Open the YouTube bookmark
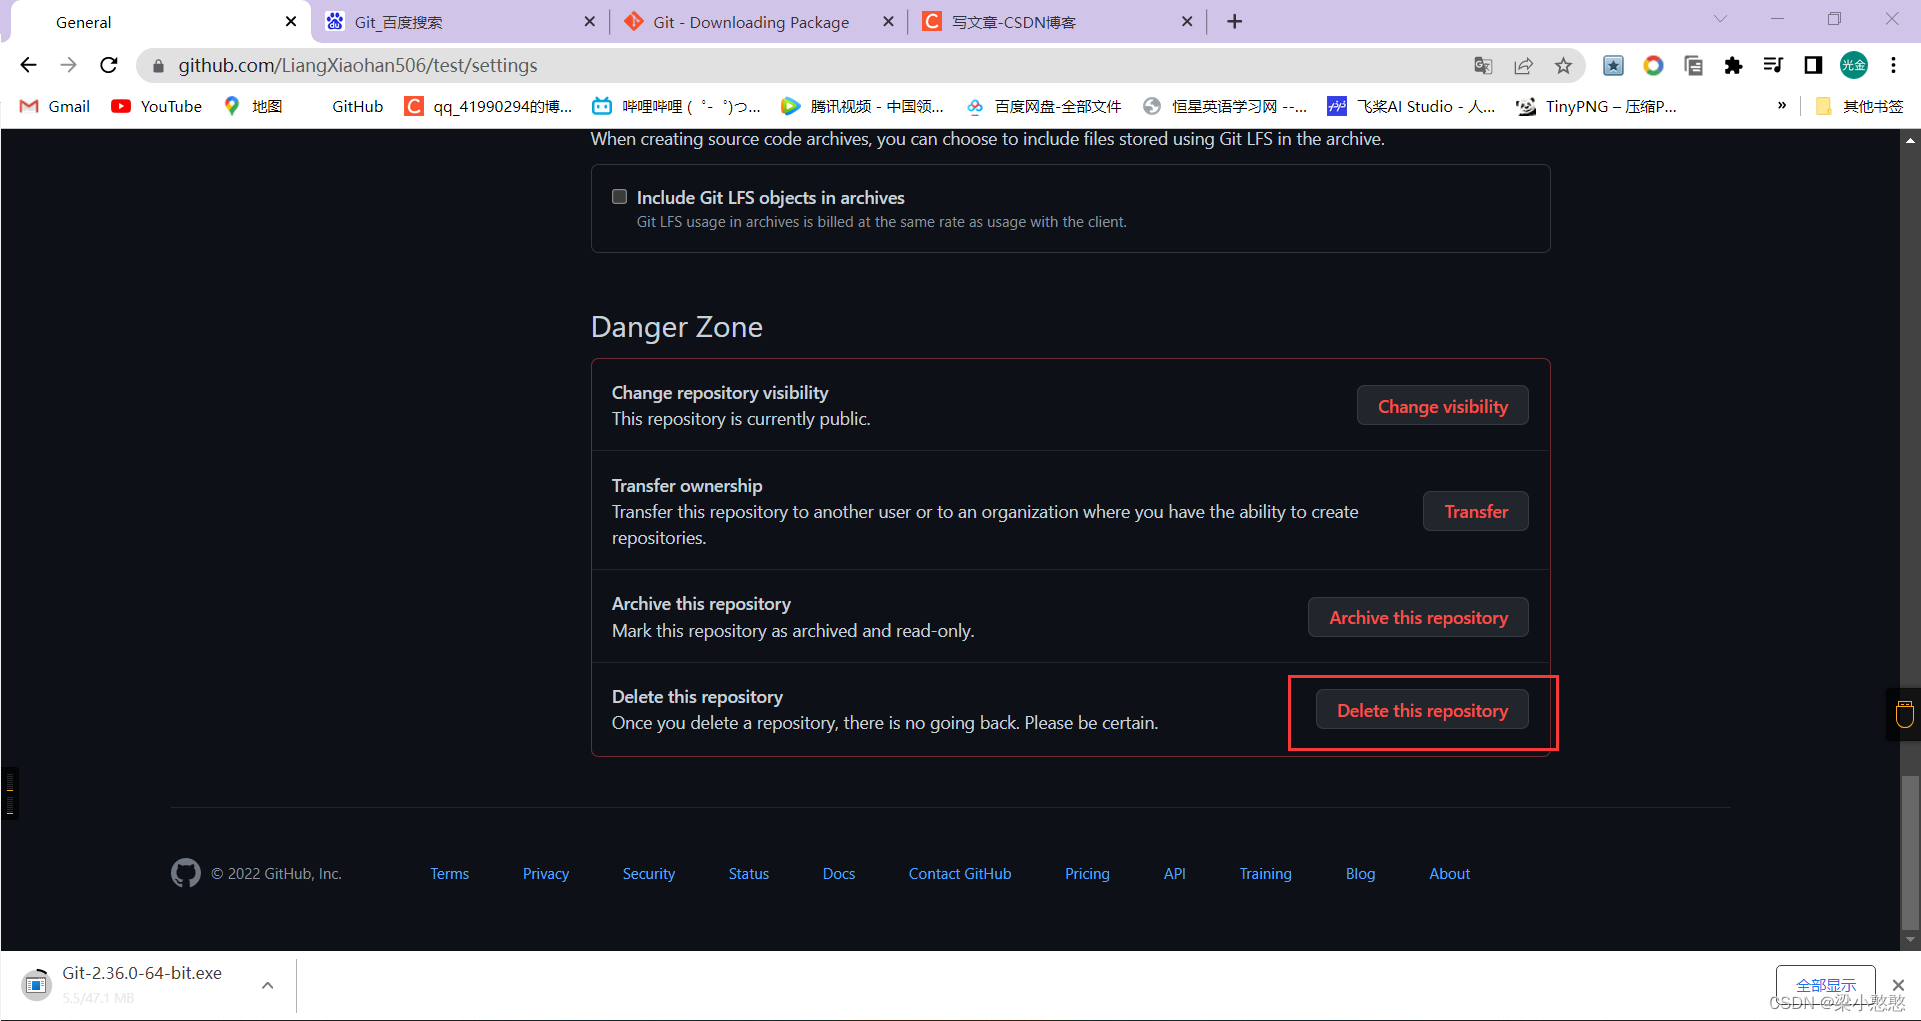This screenshot has height=1021, width=1921. point(157,106)
